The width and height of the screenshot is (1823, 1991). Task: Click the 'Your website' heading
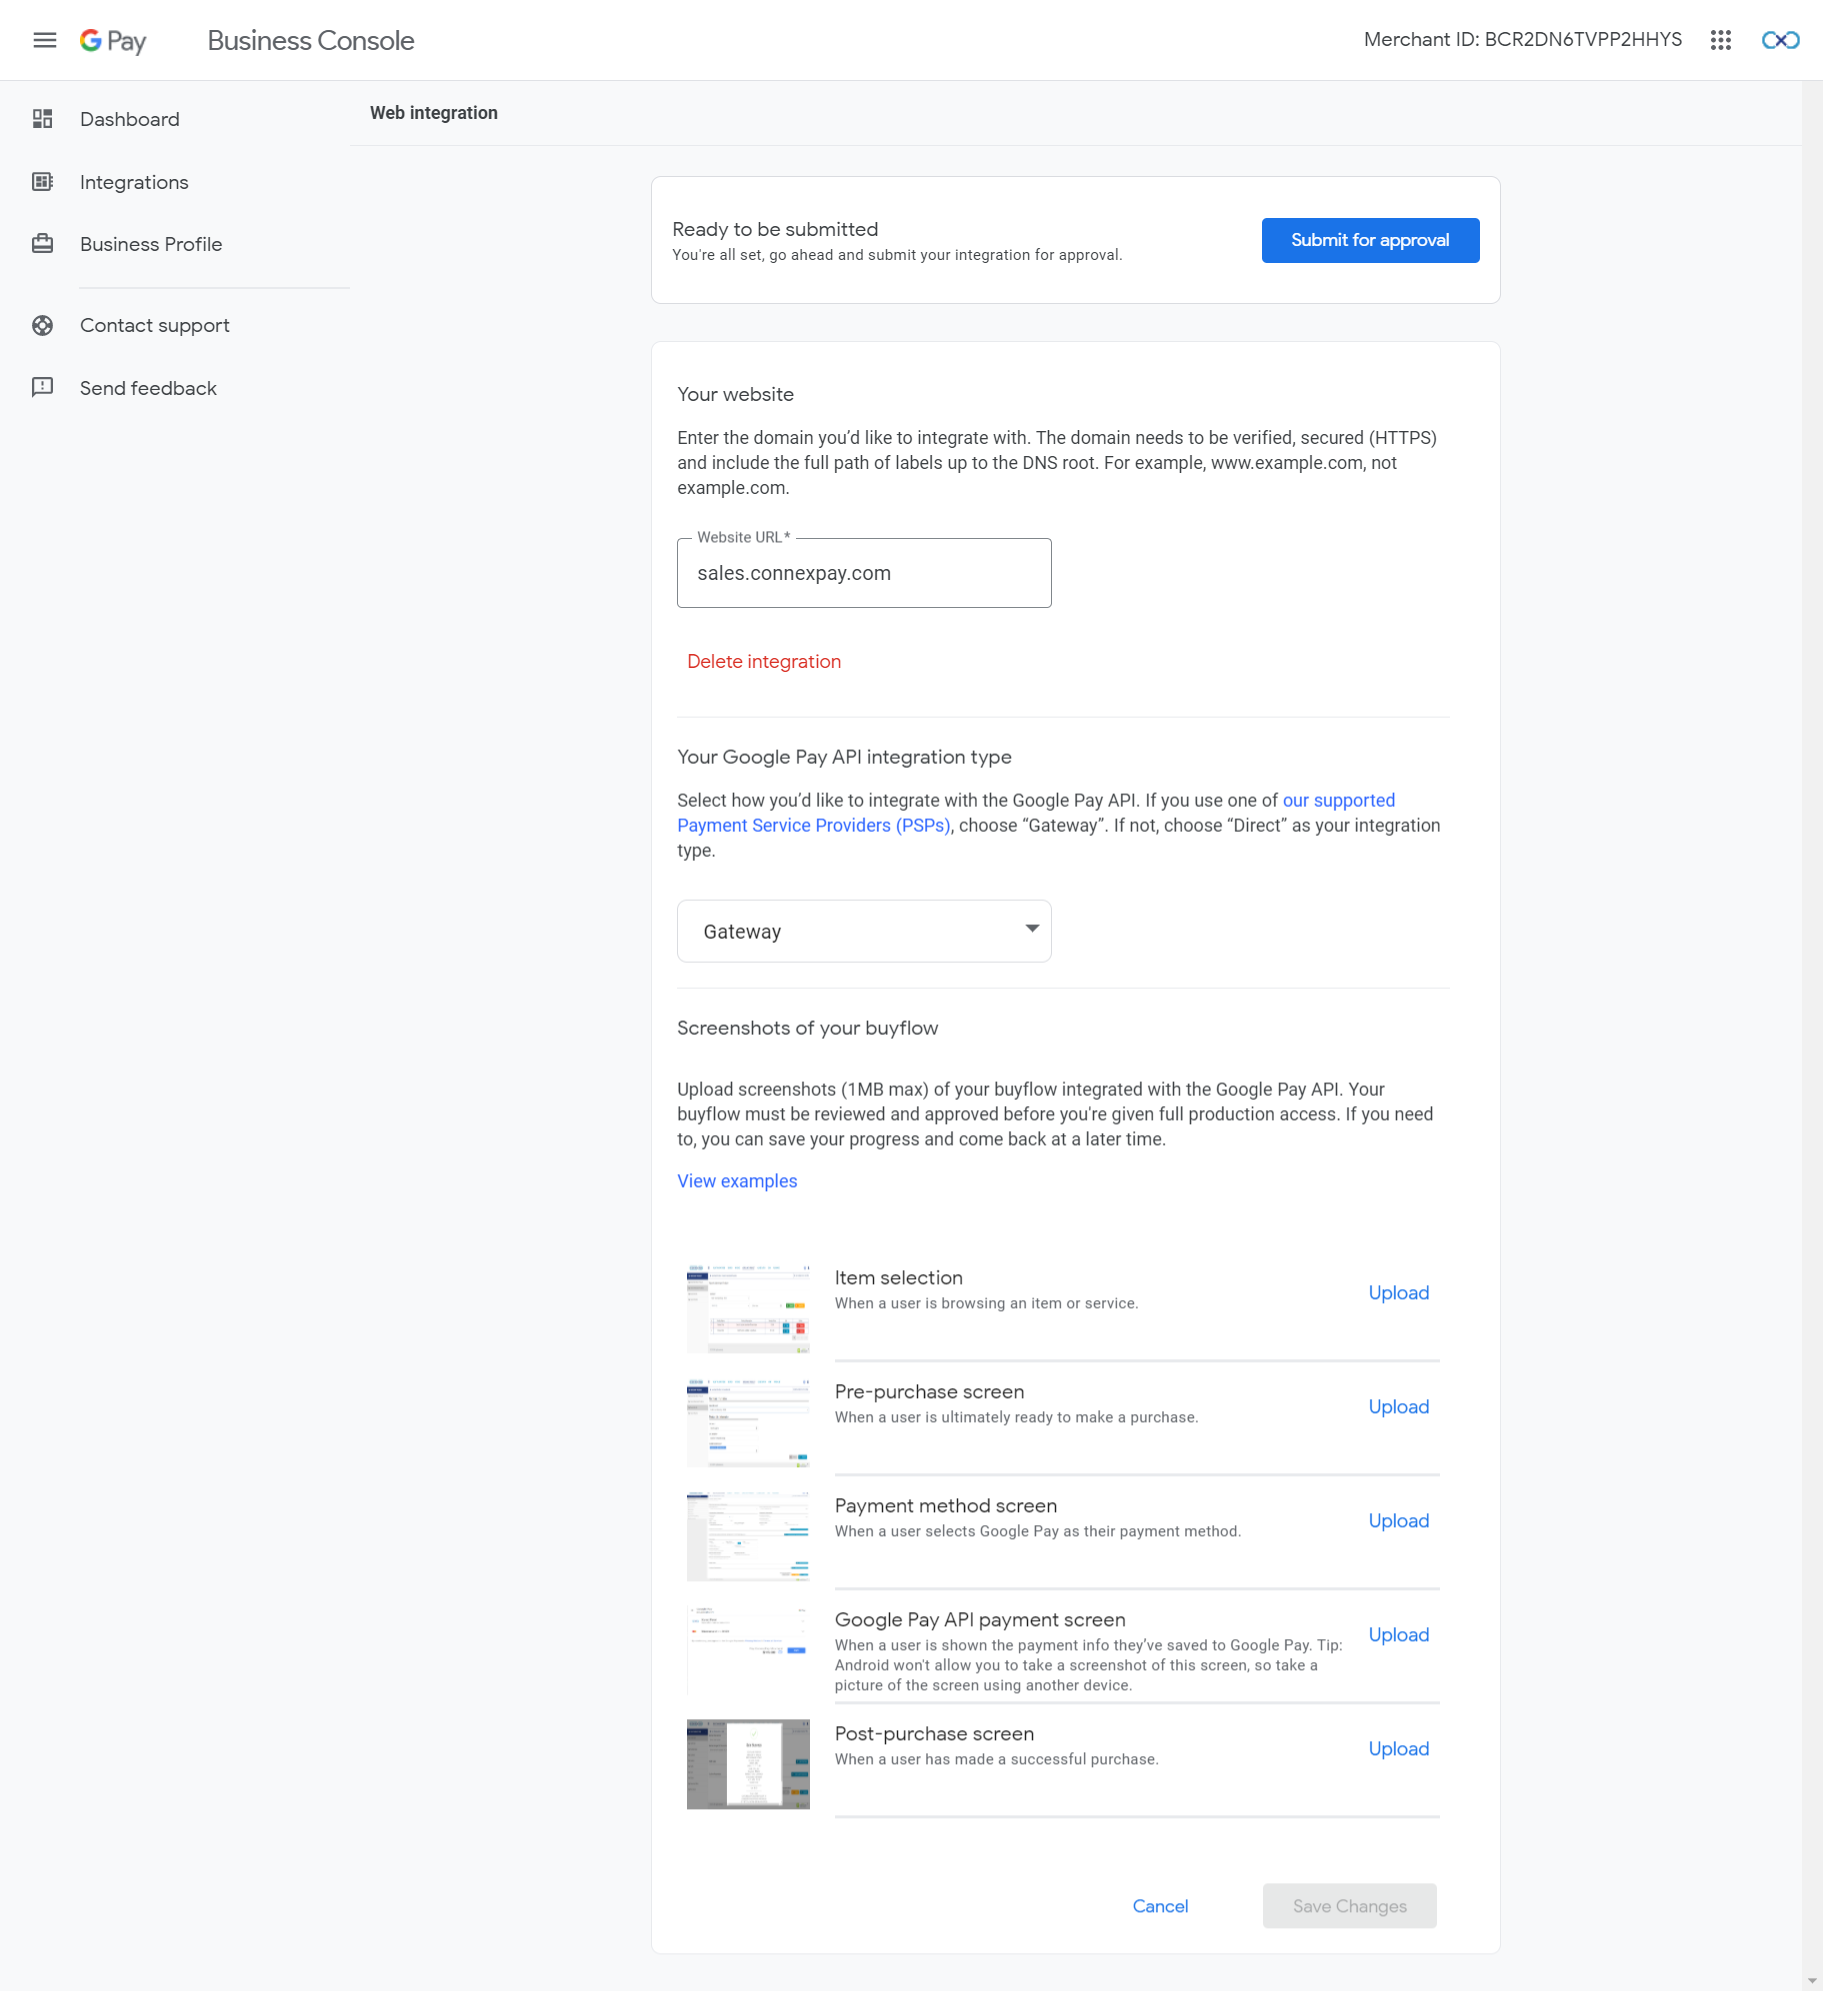(x=735, y=394)
